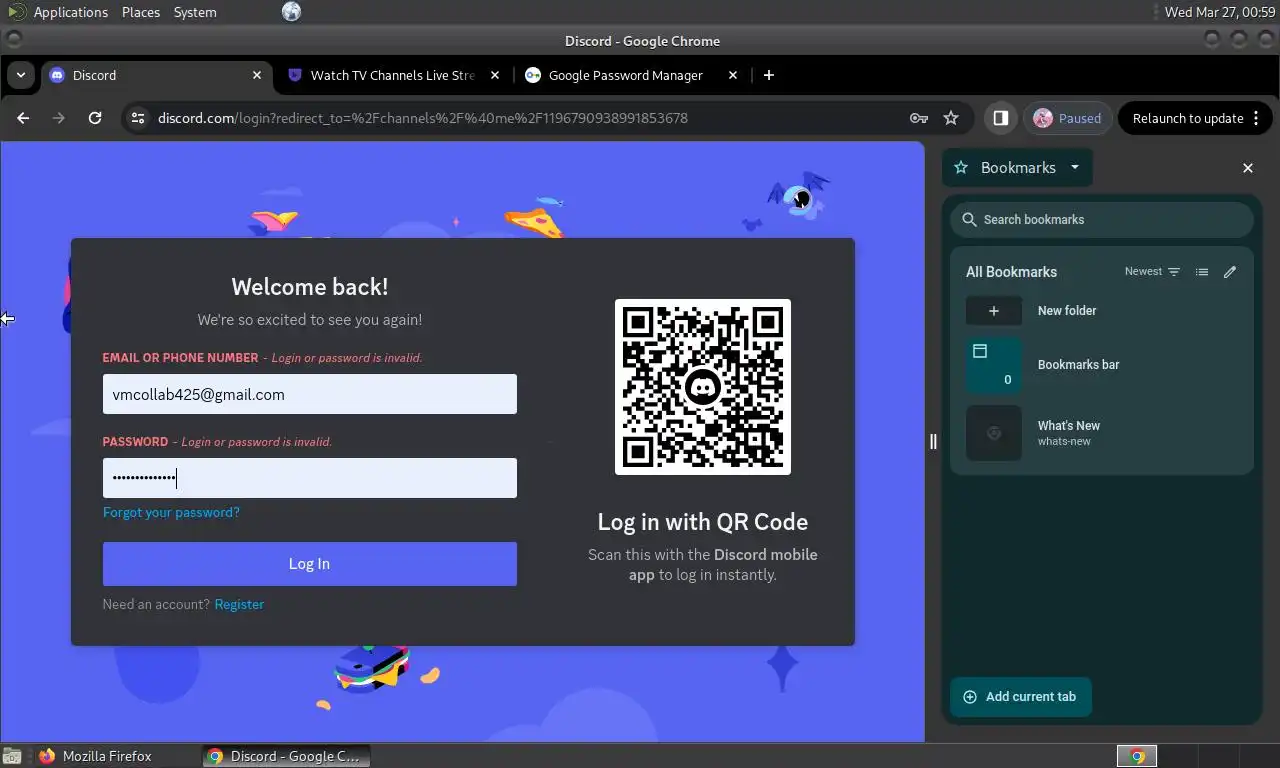Click the Chrome workspace icon at bottom right
Viewport: 1280px width, 768px height.
pos(1137,756)
